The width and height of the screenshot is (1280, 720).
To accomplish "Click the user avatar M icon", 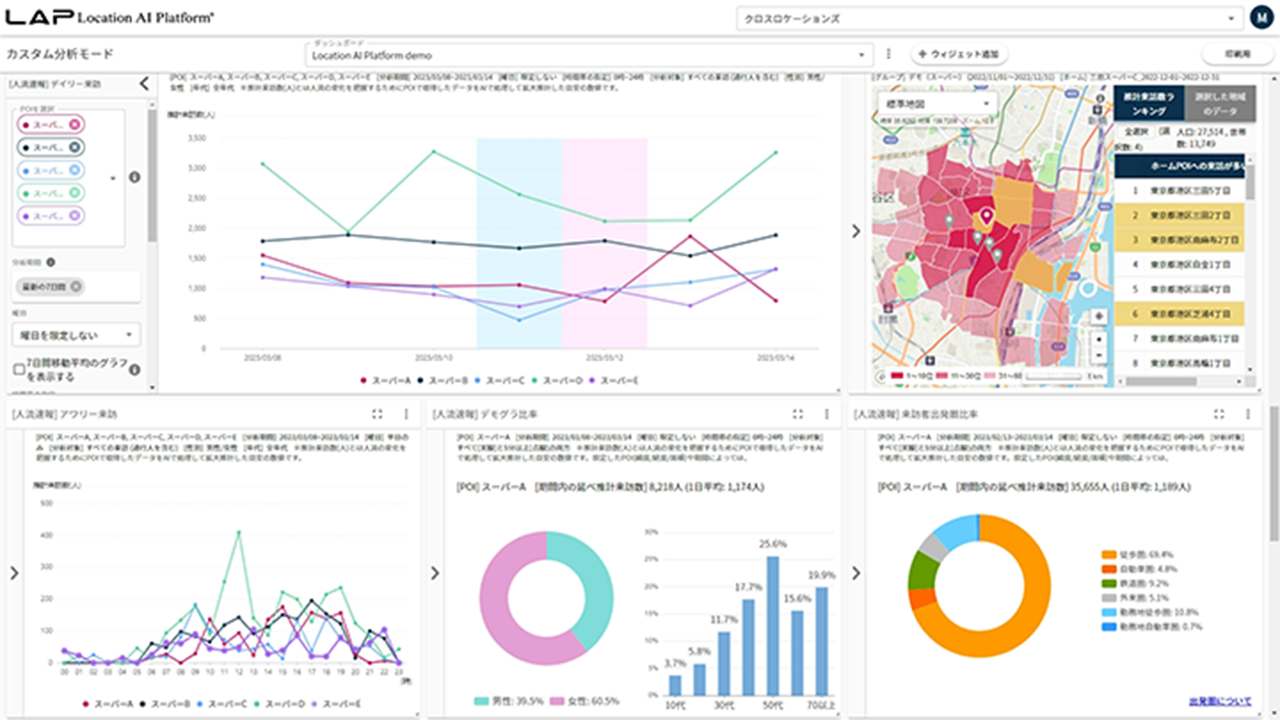I will 1261,18.
